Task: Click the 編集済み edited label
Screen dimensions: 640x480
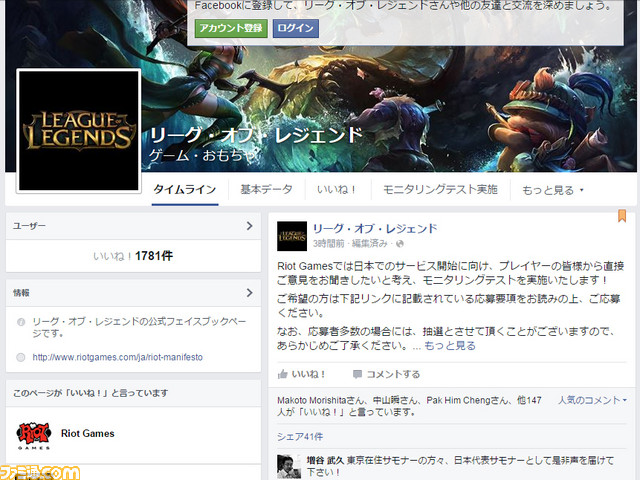Action: tap(369, 244)
